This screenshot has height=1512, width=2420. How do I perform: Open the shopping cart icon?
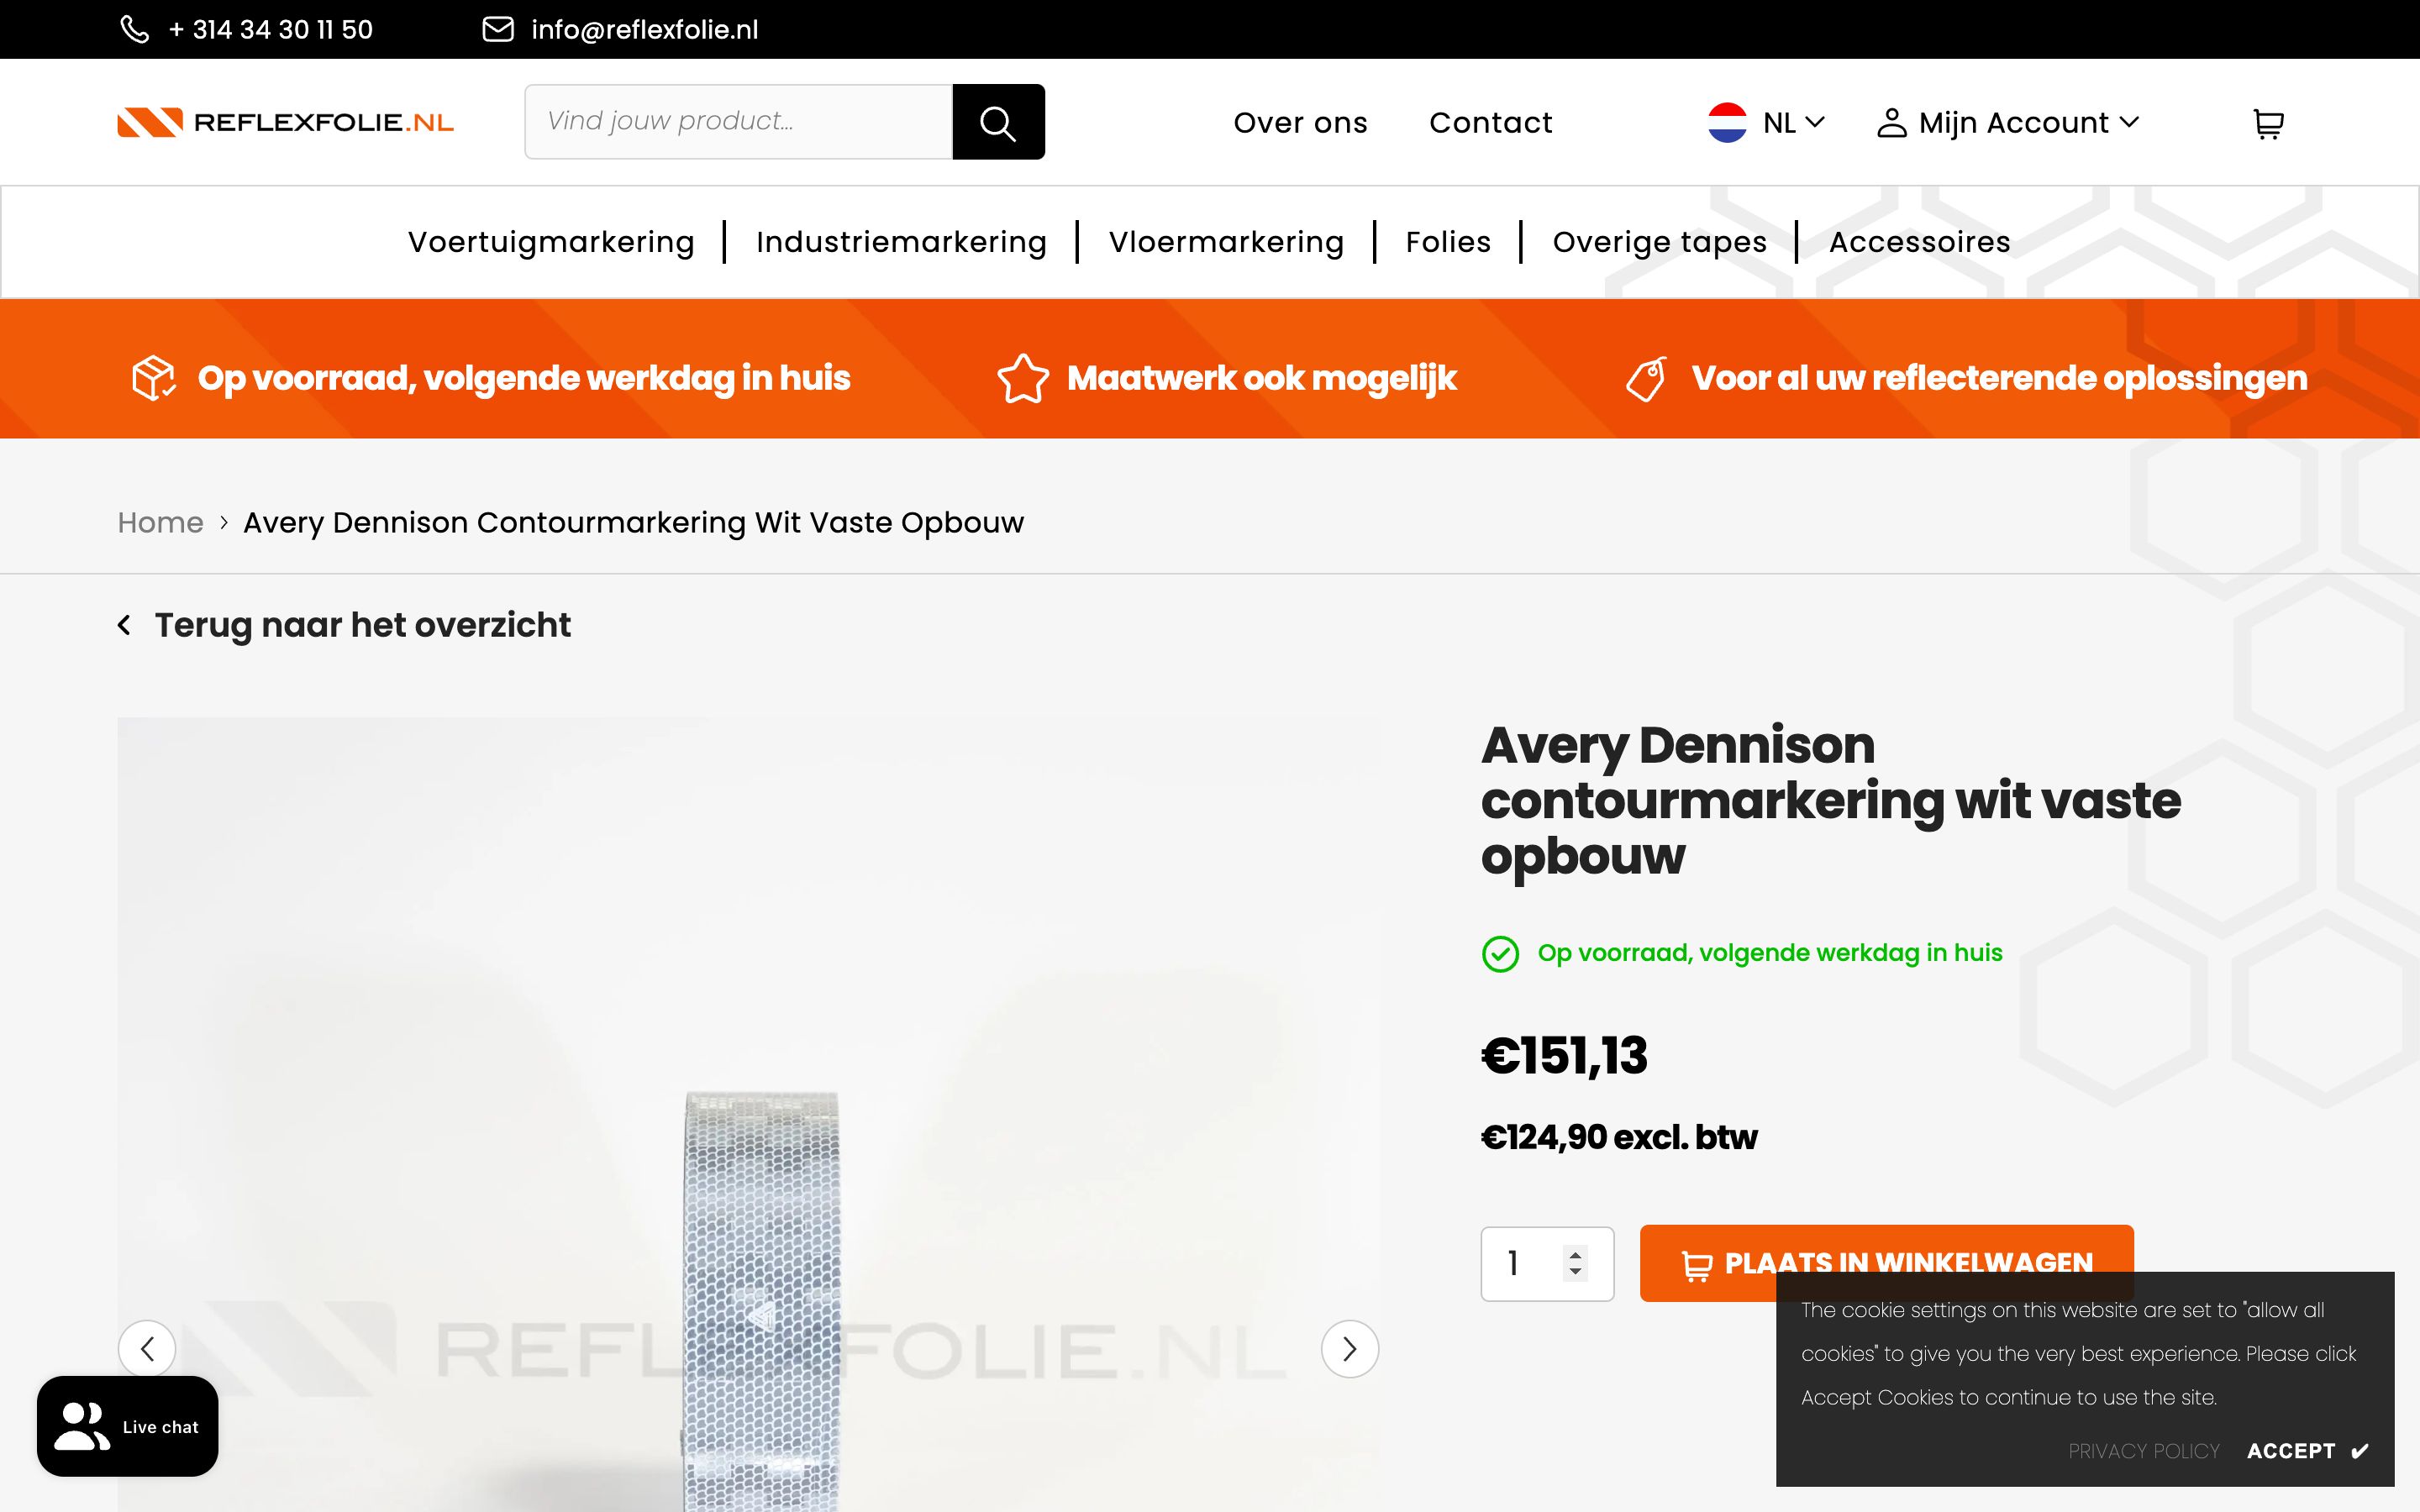pyautogui.click(x=2269, y=122)
